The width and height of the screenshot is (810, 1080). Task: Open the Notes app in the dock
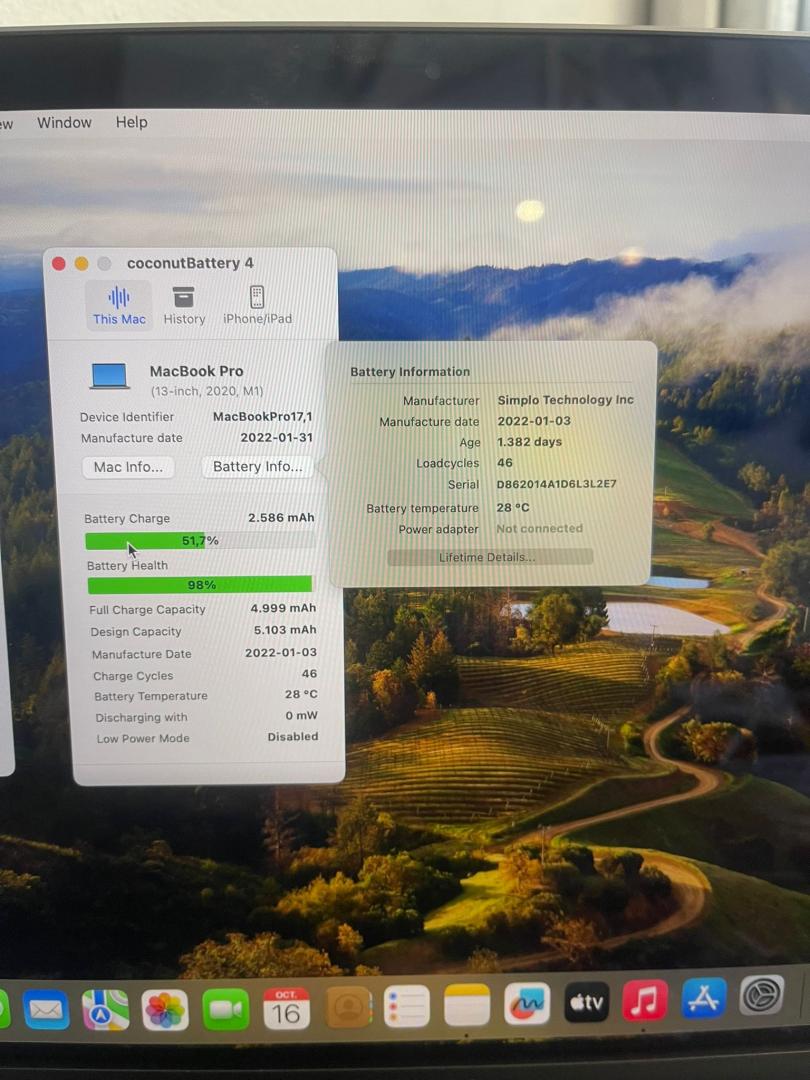467,1005
